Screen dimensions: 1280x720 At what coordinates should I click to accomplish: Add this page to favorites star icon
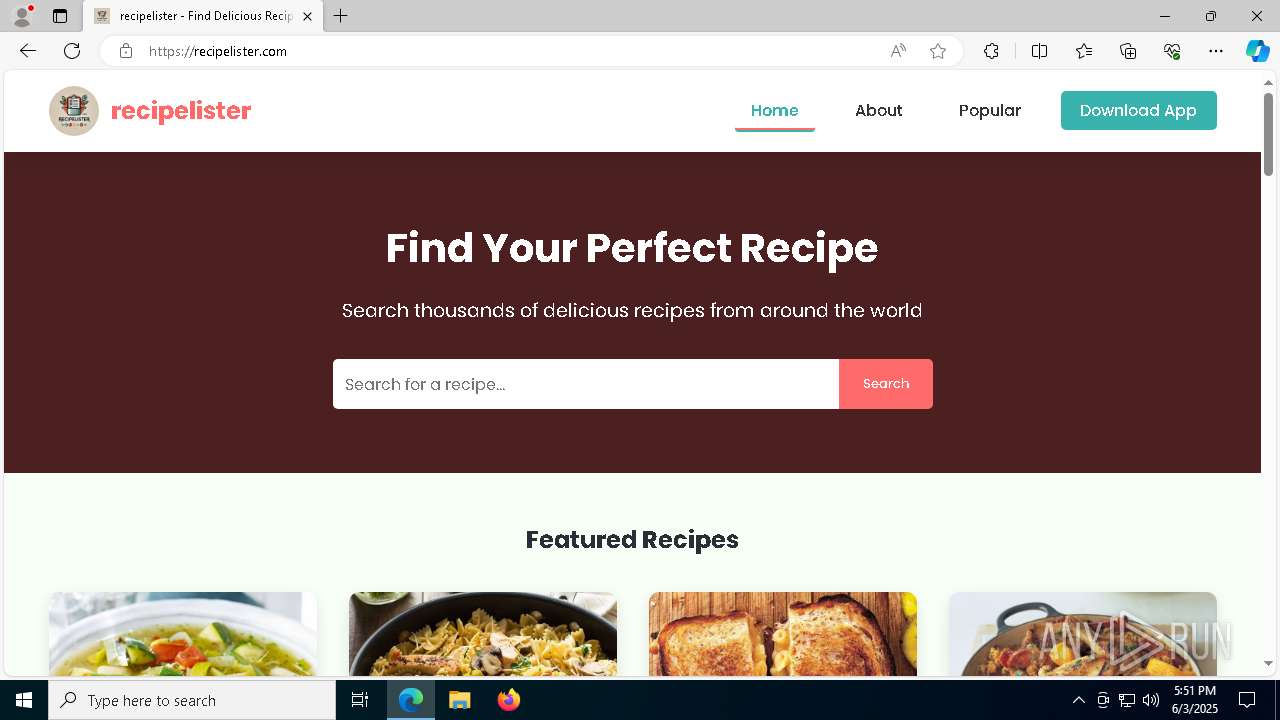click(x=938, y=51)
